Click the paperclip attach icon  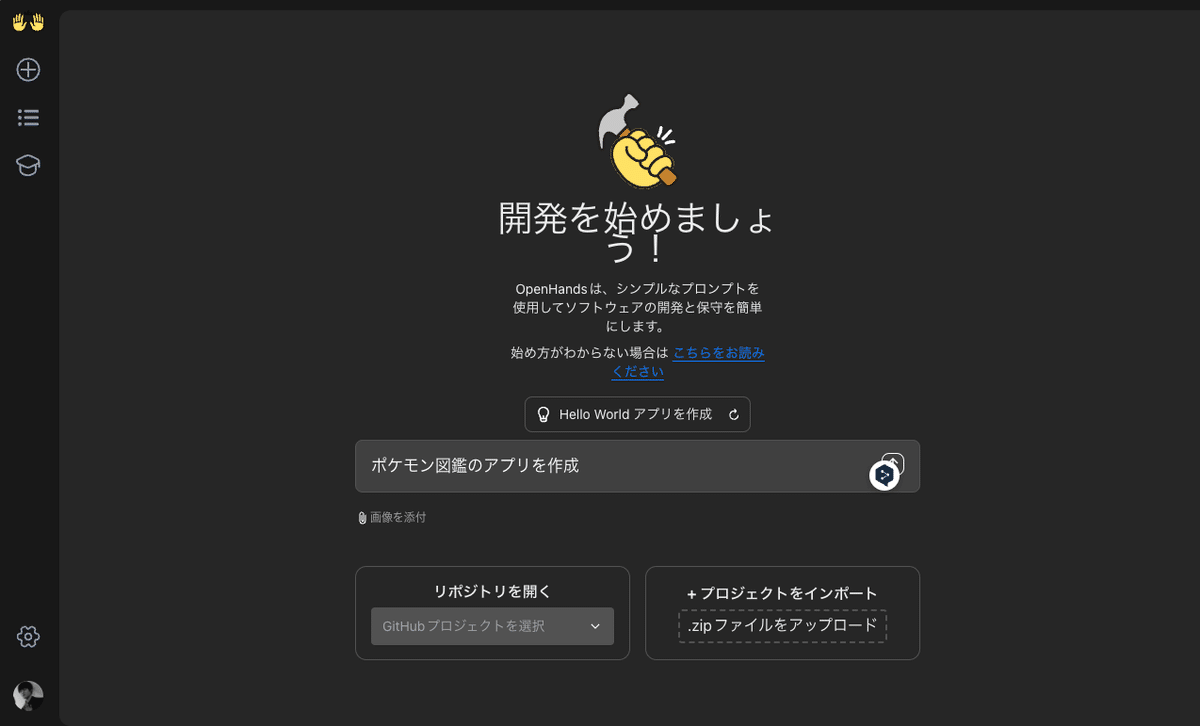point(362,518)
